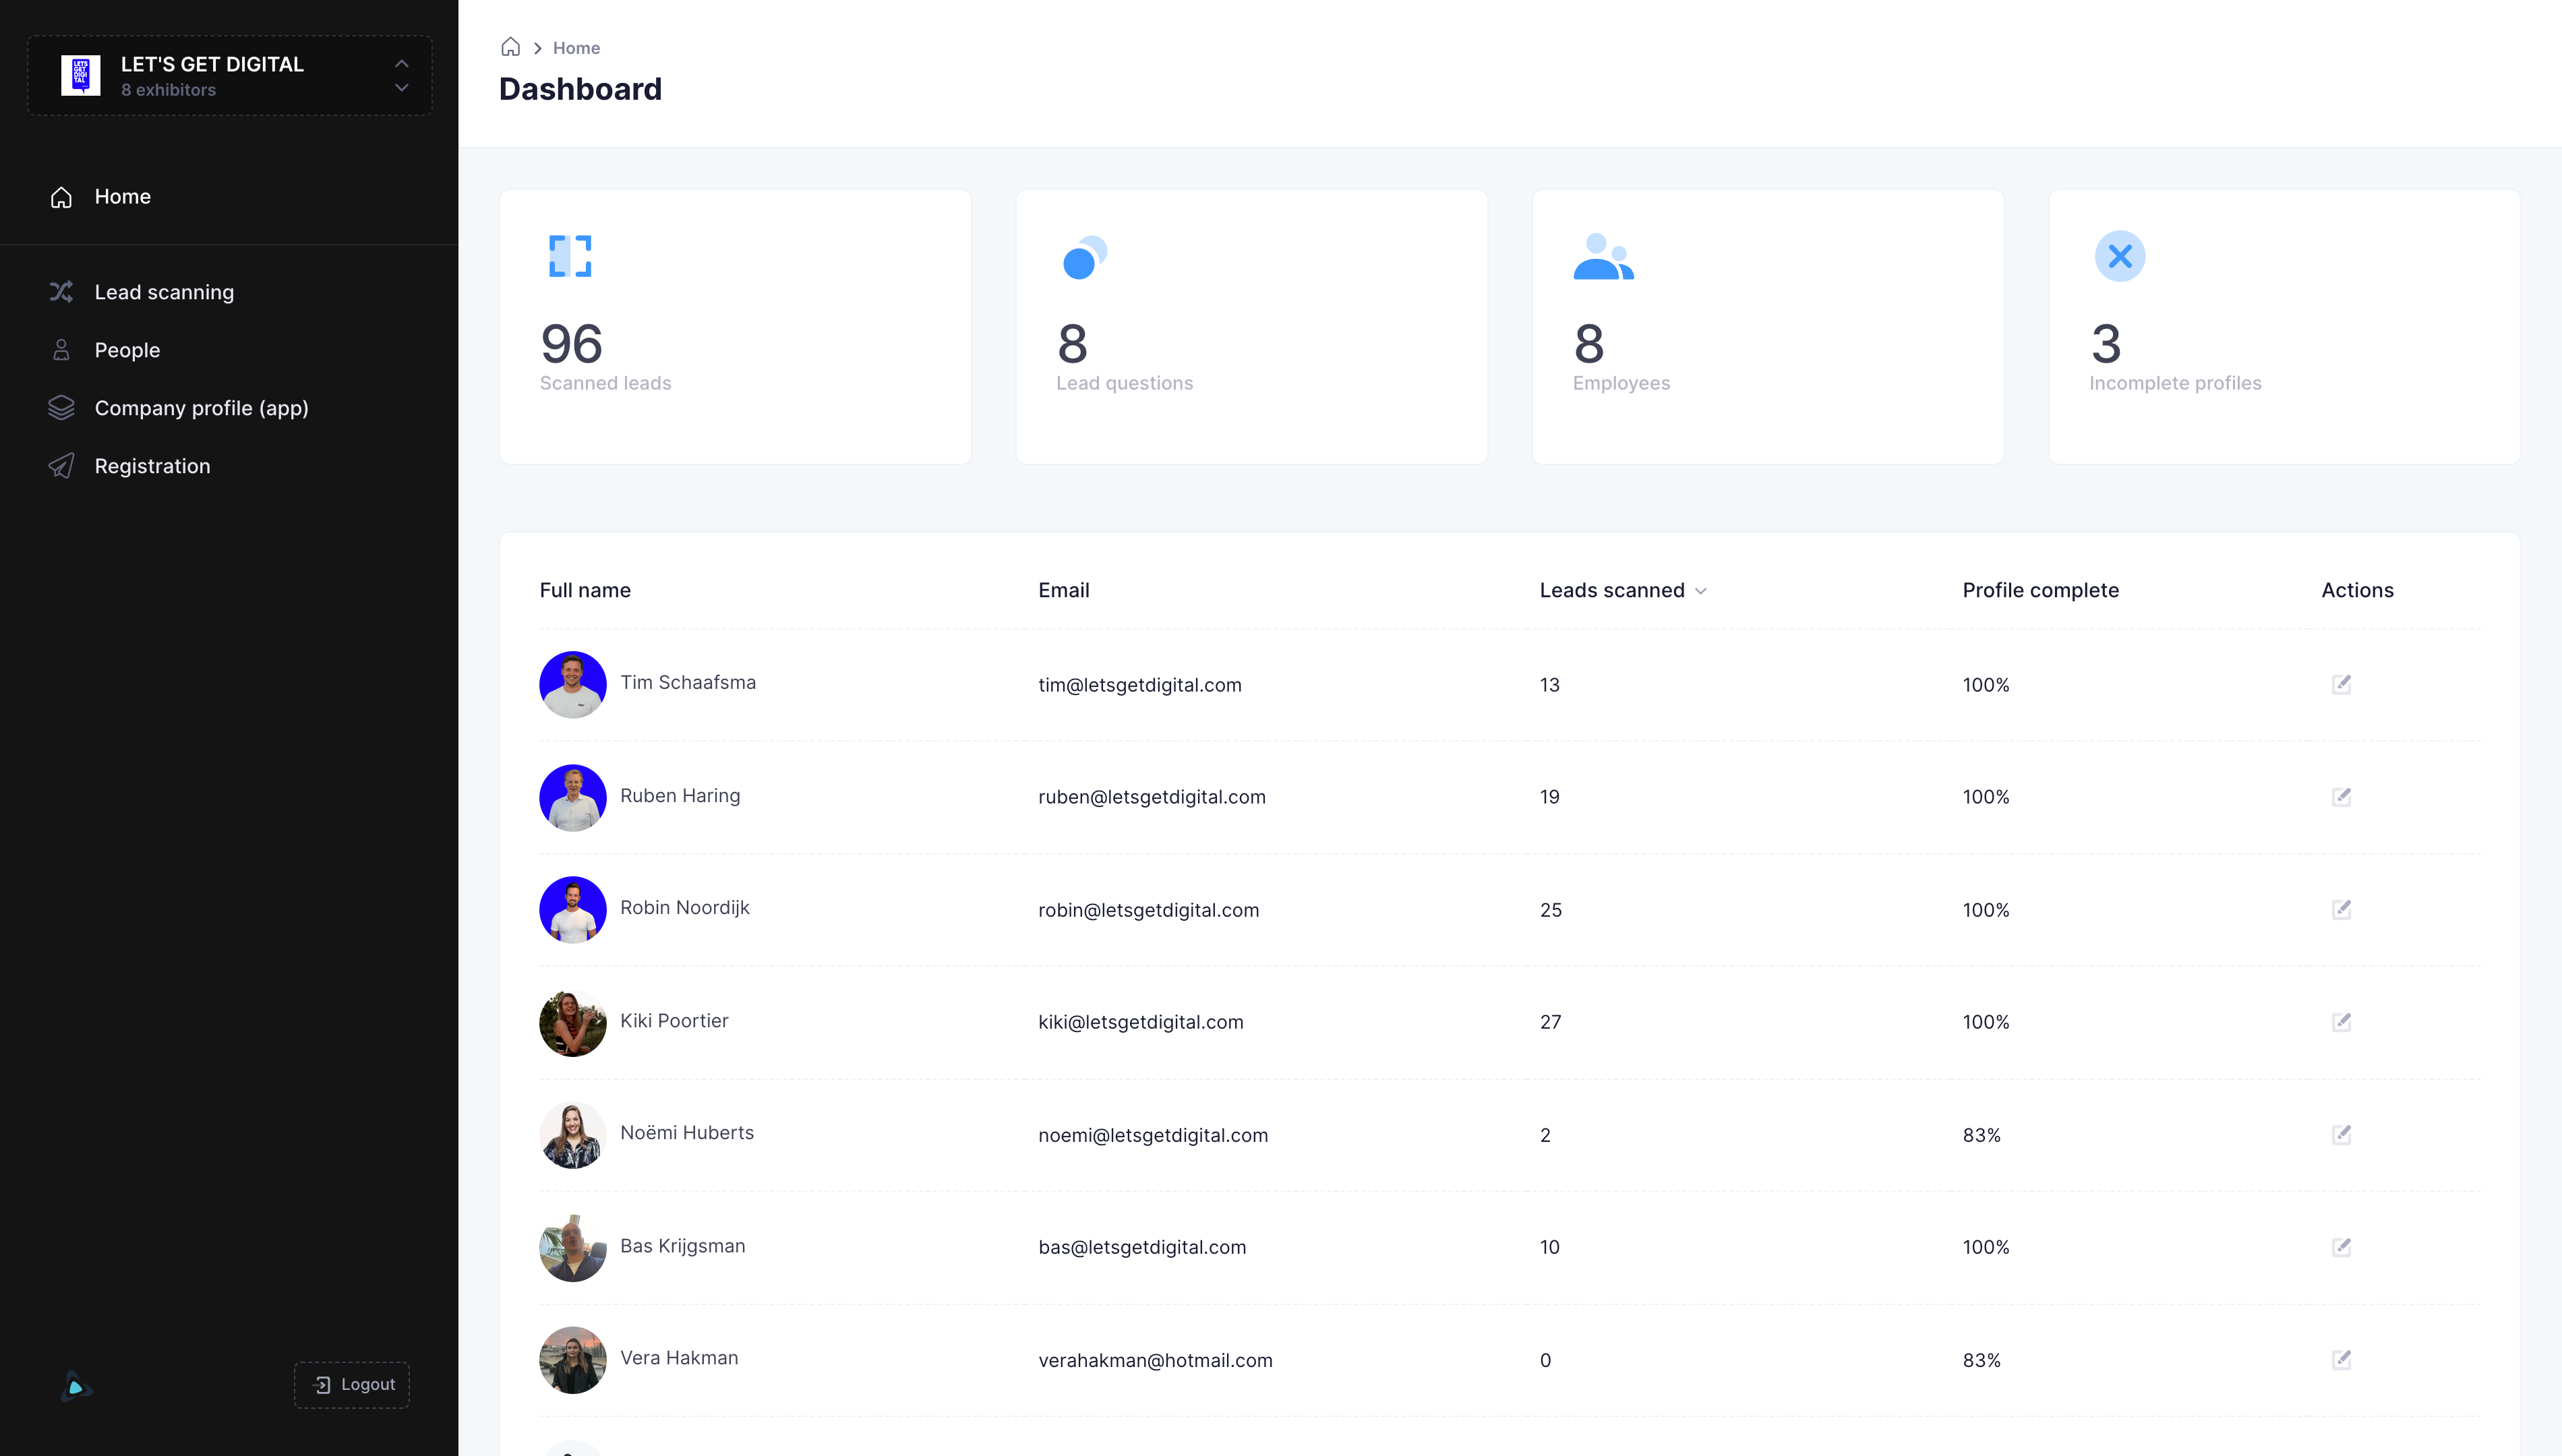Screen dimensions: 2562x1456
Task: Click the Registration paper plane icon
Action: pyautogui.click(x=61, y=466)
